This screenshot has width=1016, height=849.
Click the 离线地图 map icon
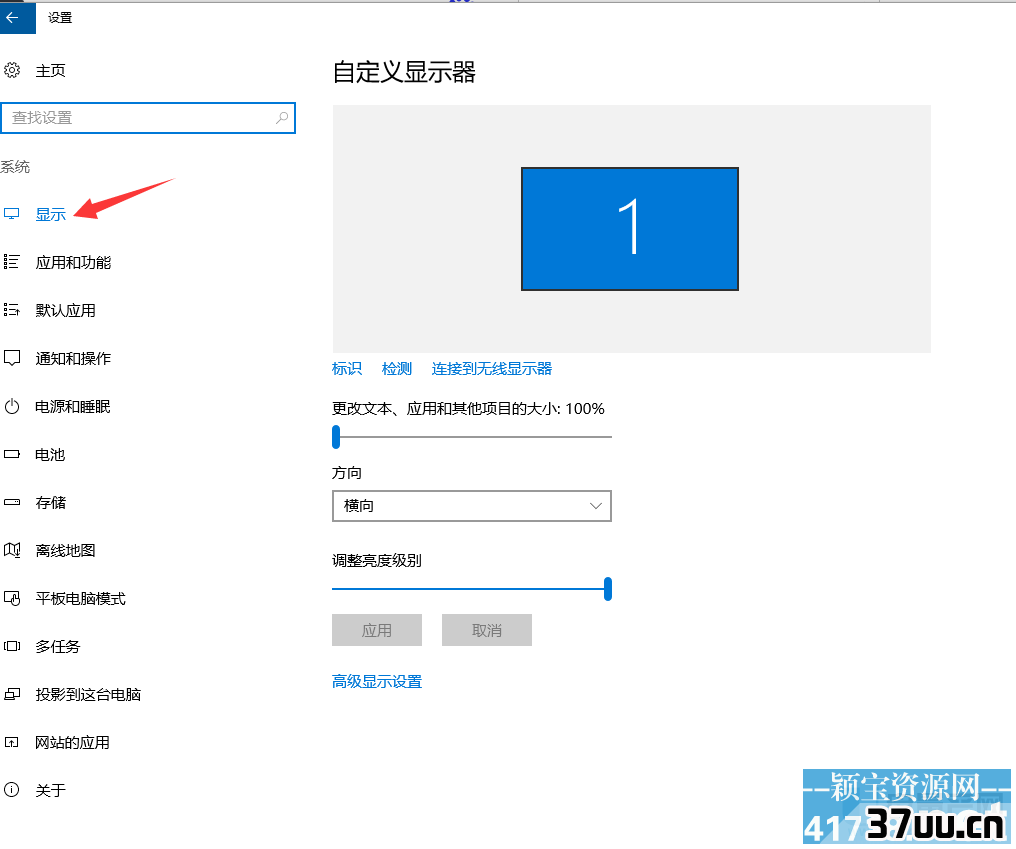point(12,550)
